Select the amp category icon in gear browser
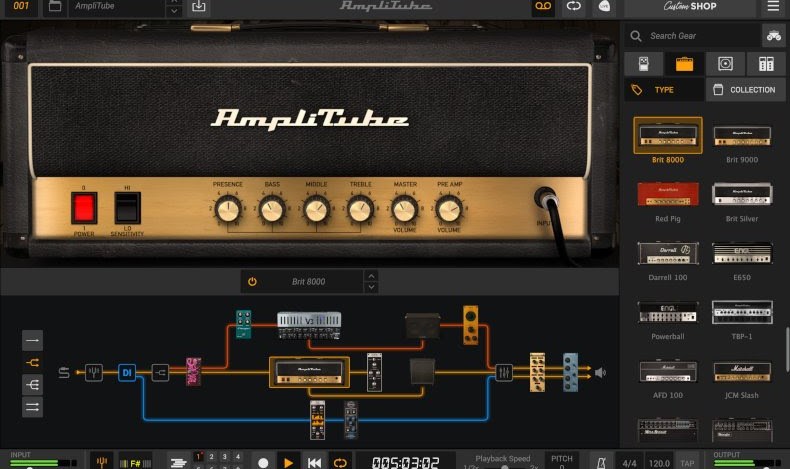Image resolution: width=790 pixels, height=469 pixels. [684, 64]
